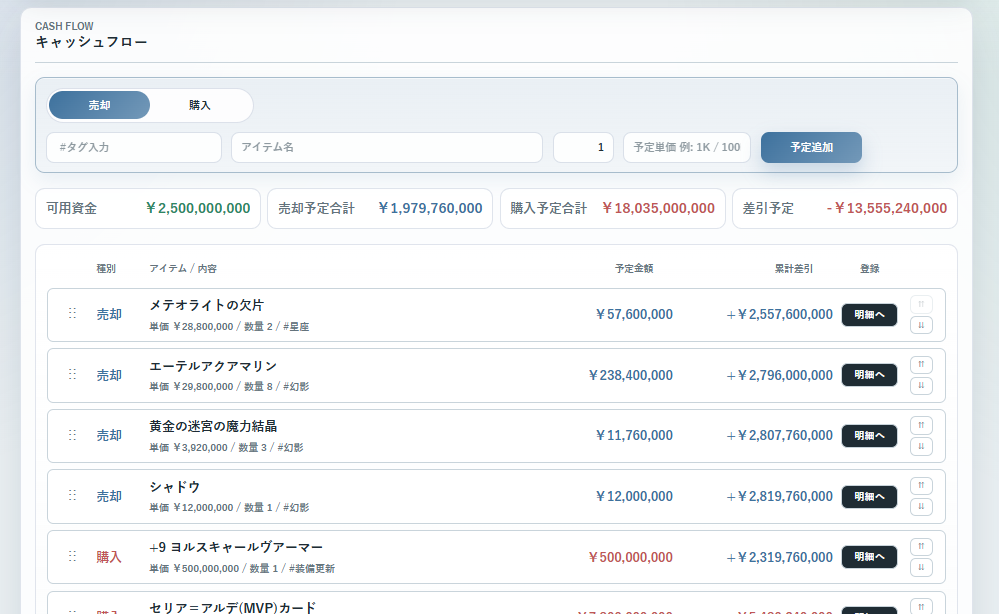Switch to 購入 mode
The width and height of the screenshot is (999, 614).
pos(200,105)
